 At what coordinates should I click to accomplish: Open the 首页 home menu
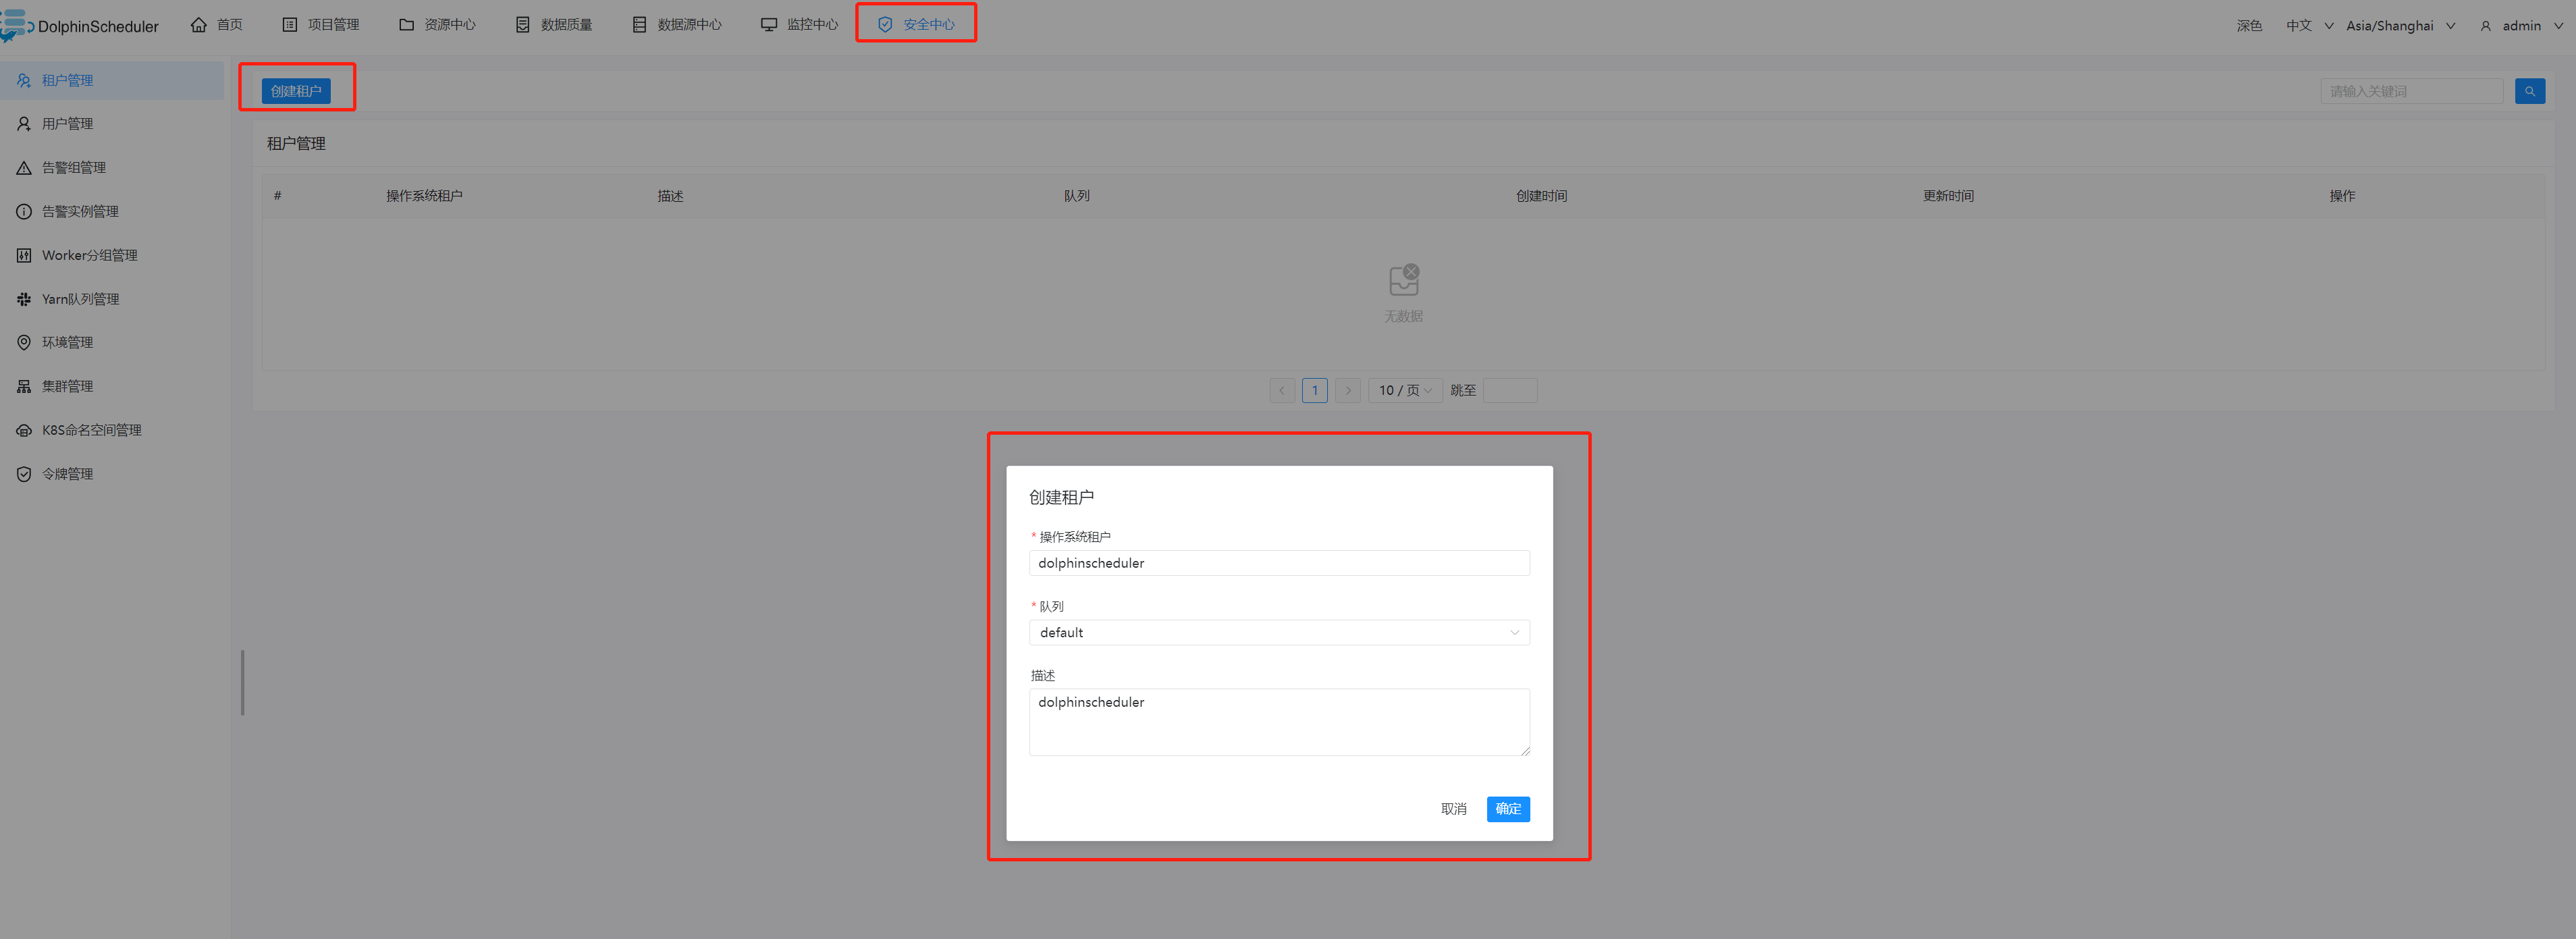pos(216,24)
